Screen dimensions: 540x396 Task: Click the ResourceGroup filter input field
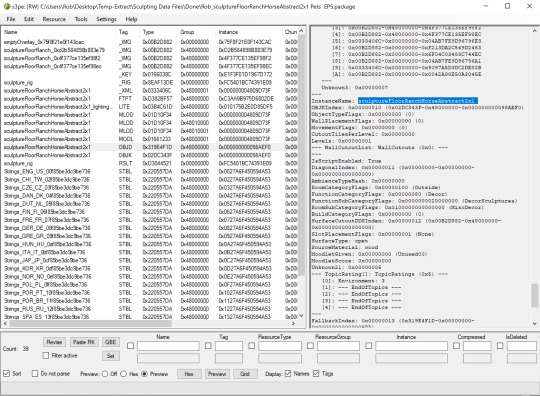(338, 346)
